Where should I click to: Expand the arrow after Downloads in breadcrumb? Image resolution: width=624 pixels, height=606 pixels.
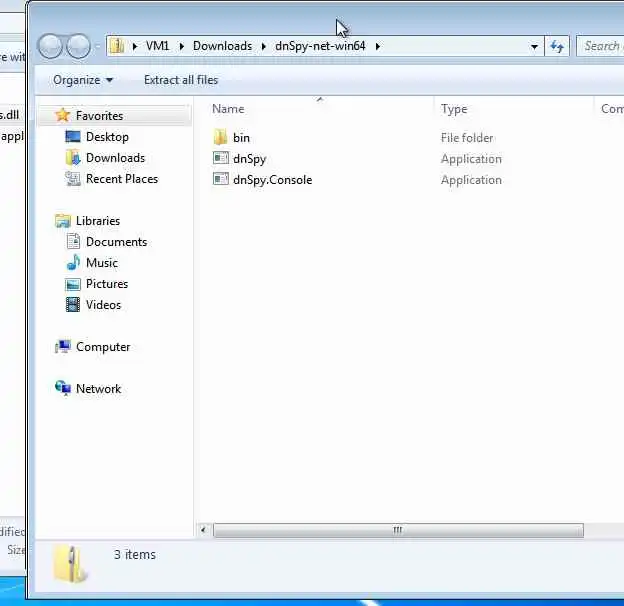click(263, 47)
